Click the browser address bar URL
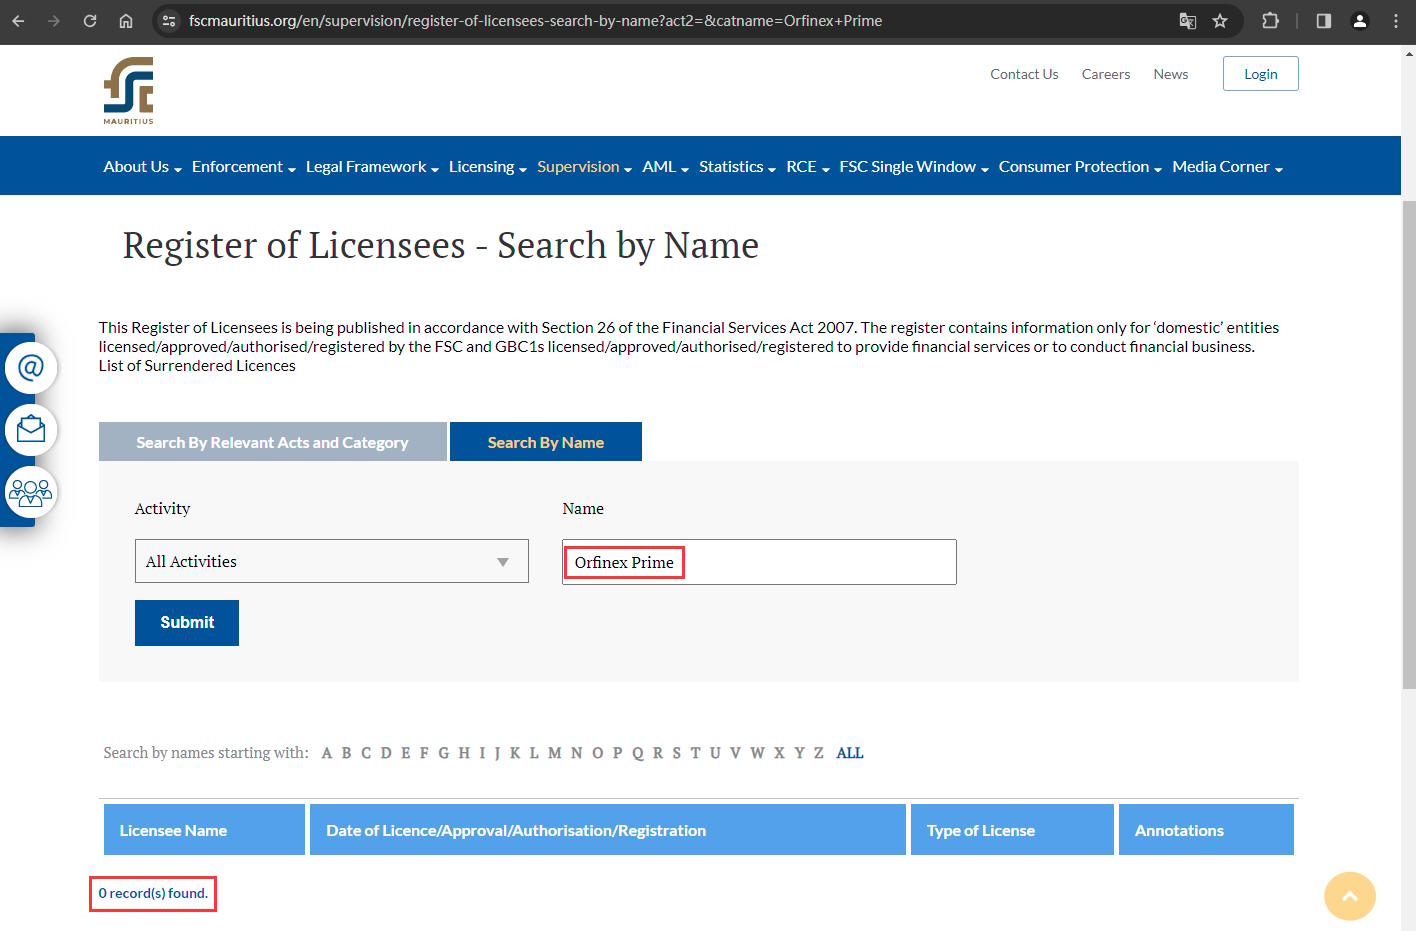This screenshot has width=1416, height=931. [535, 20]
